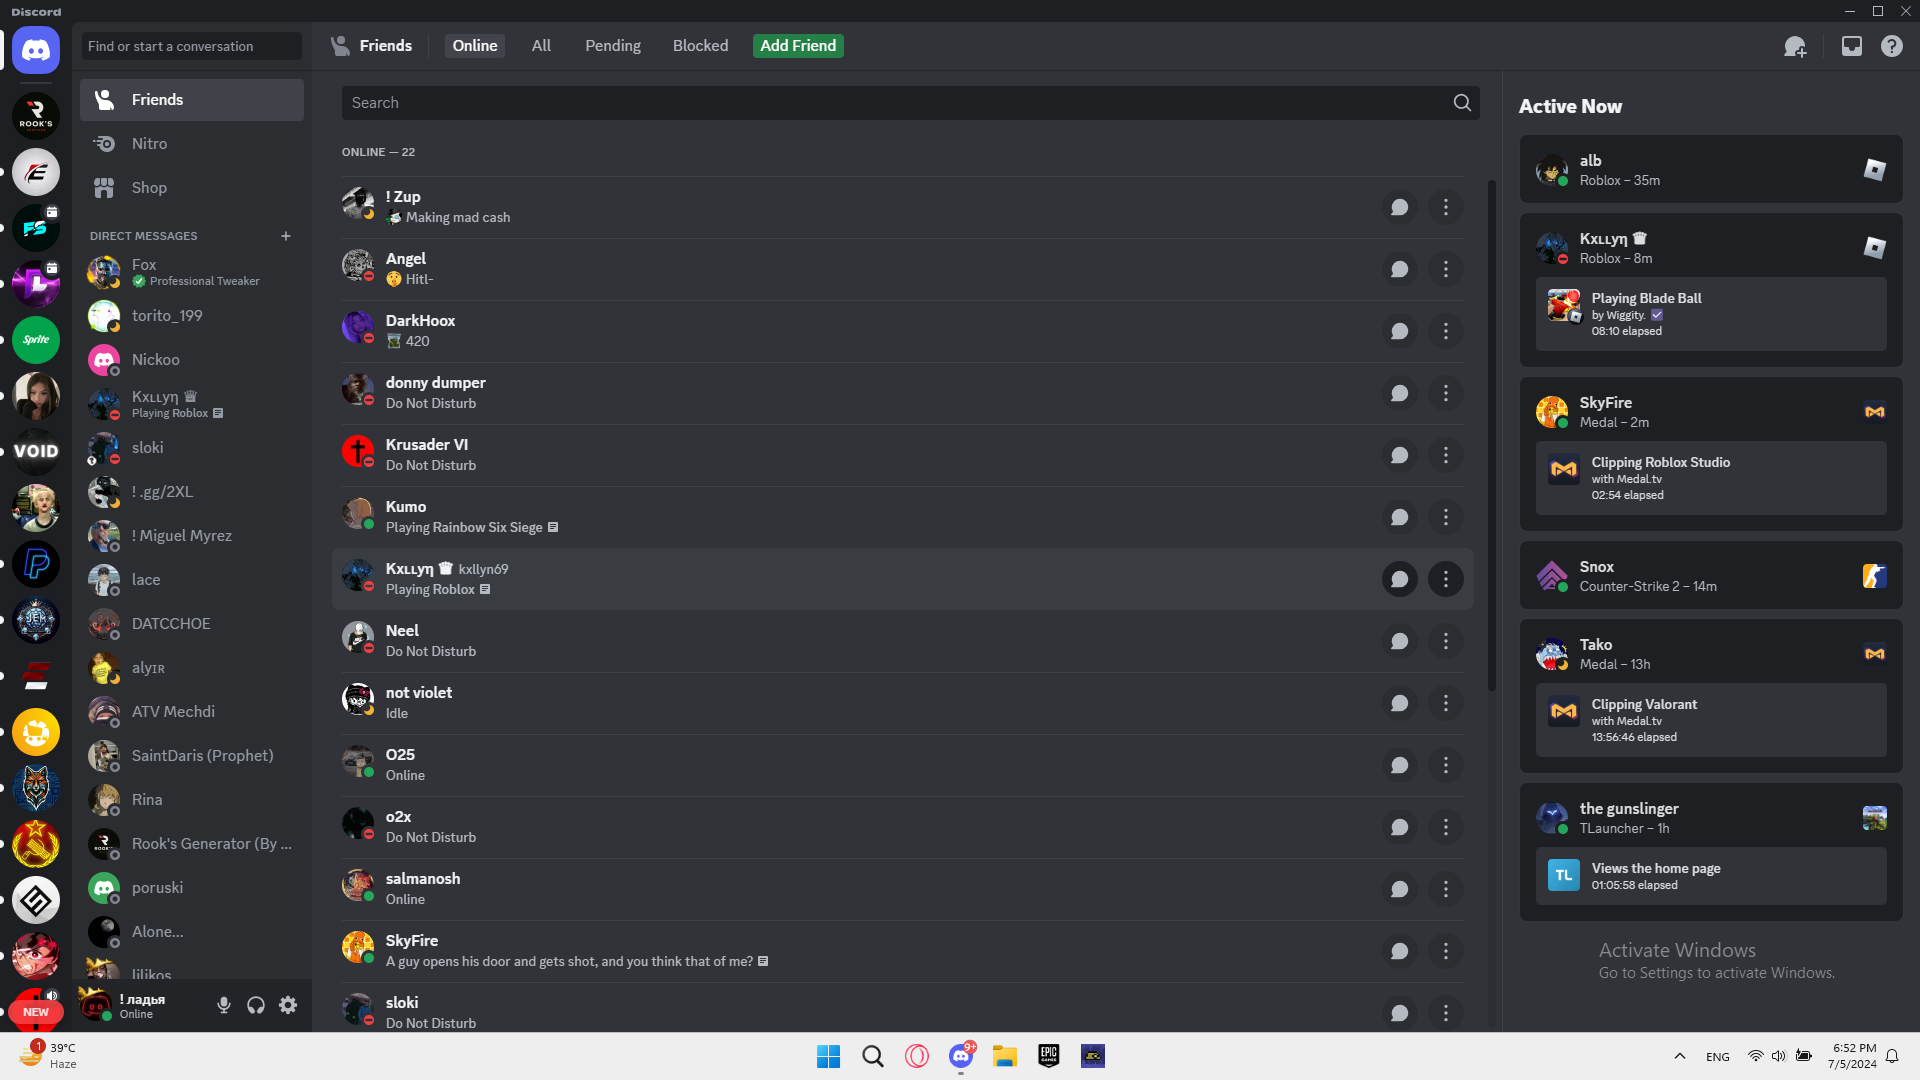Click the friends search magnifier icon
Viewport: 1920px width, 1080px height.
click(x=1462, y=103)
